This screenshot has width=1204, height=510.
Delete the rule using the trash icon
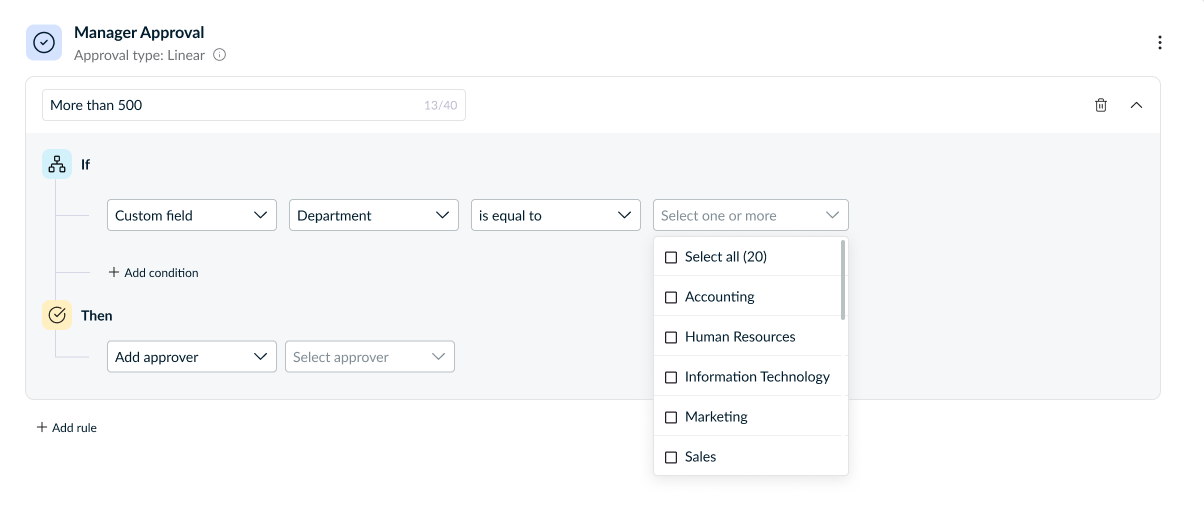(x=1101, y=105)
